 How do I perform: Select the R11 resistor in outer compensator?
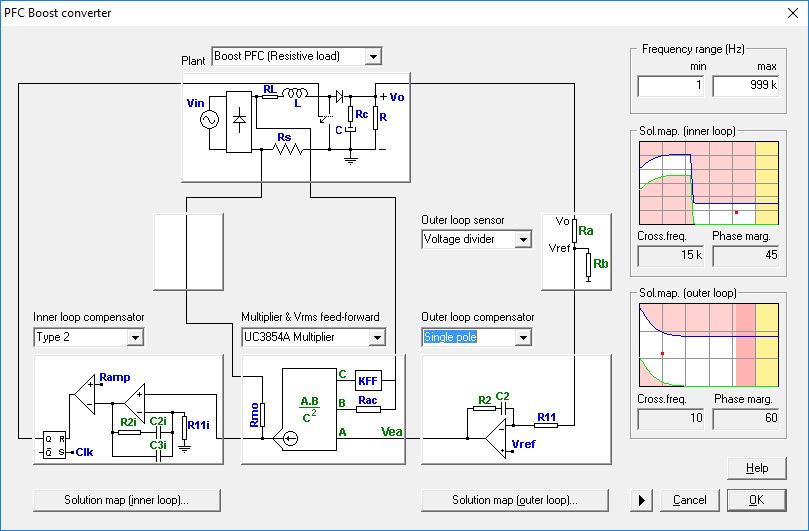[x=546, y=425]
